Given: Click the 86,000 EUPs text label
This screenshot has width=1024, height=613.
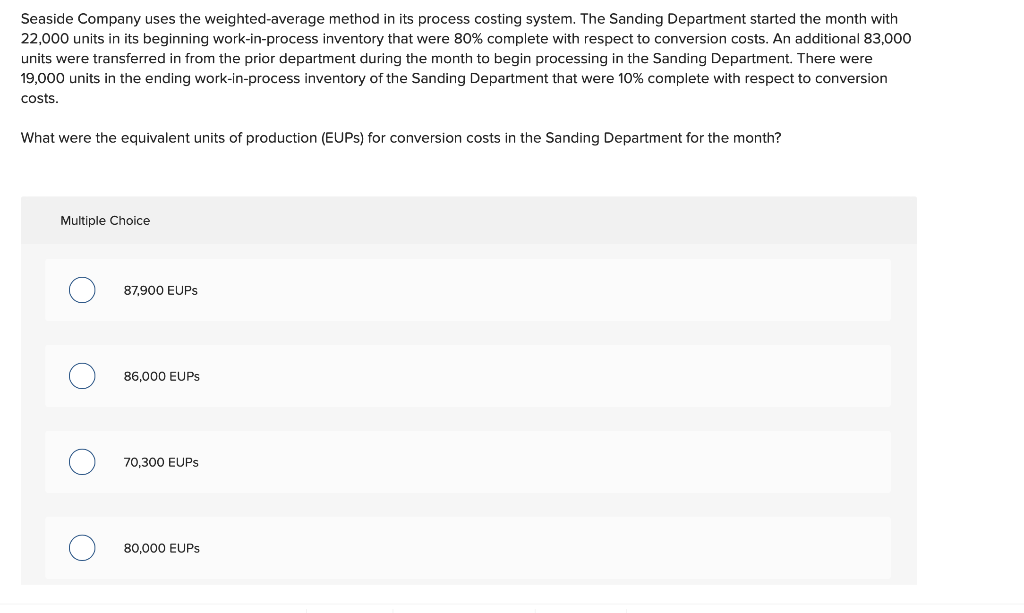Looking at the screenshot, I should tap(161, 376).
